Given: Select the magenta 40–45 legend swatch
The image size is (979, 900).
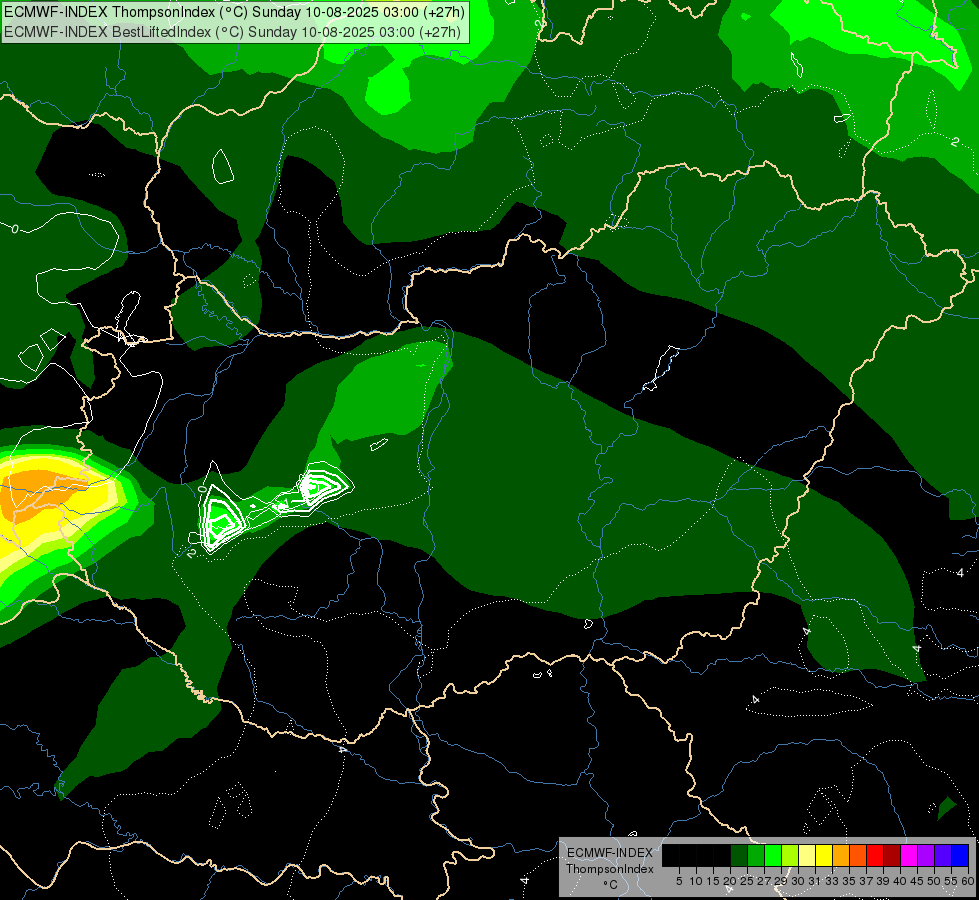Looking at the screenshot, I should (x=908, y=855).
